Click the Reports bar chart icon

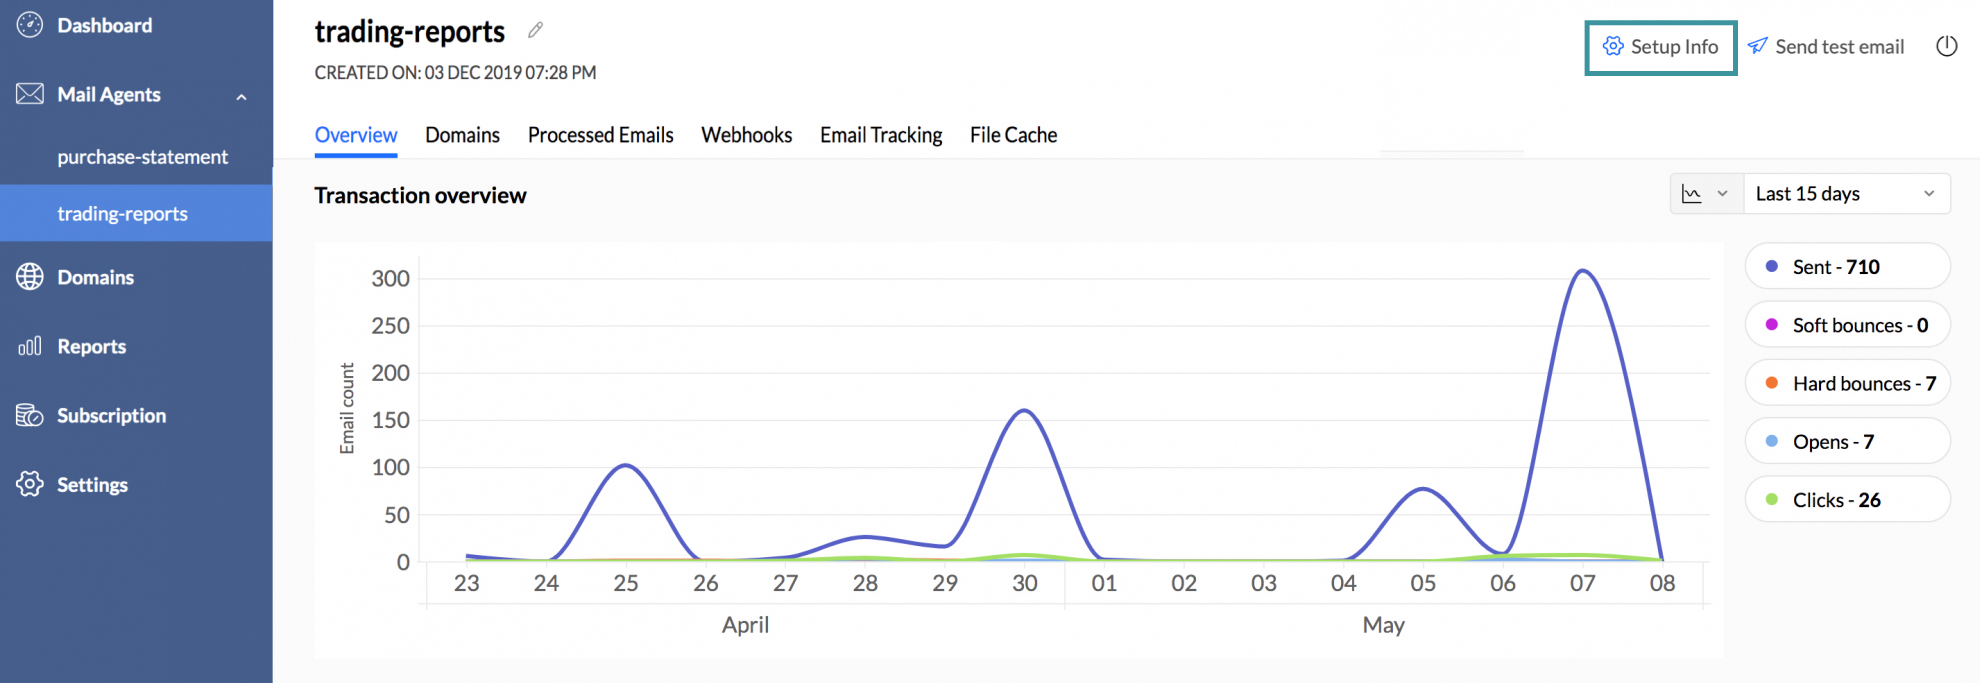(x=30, y=346)
